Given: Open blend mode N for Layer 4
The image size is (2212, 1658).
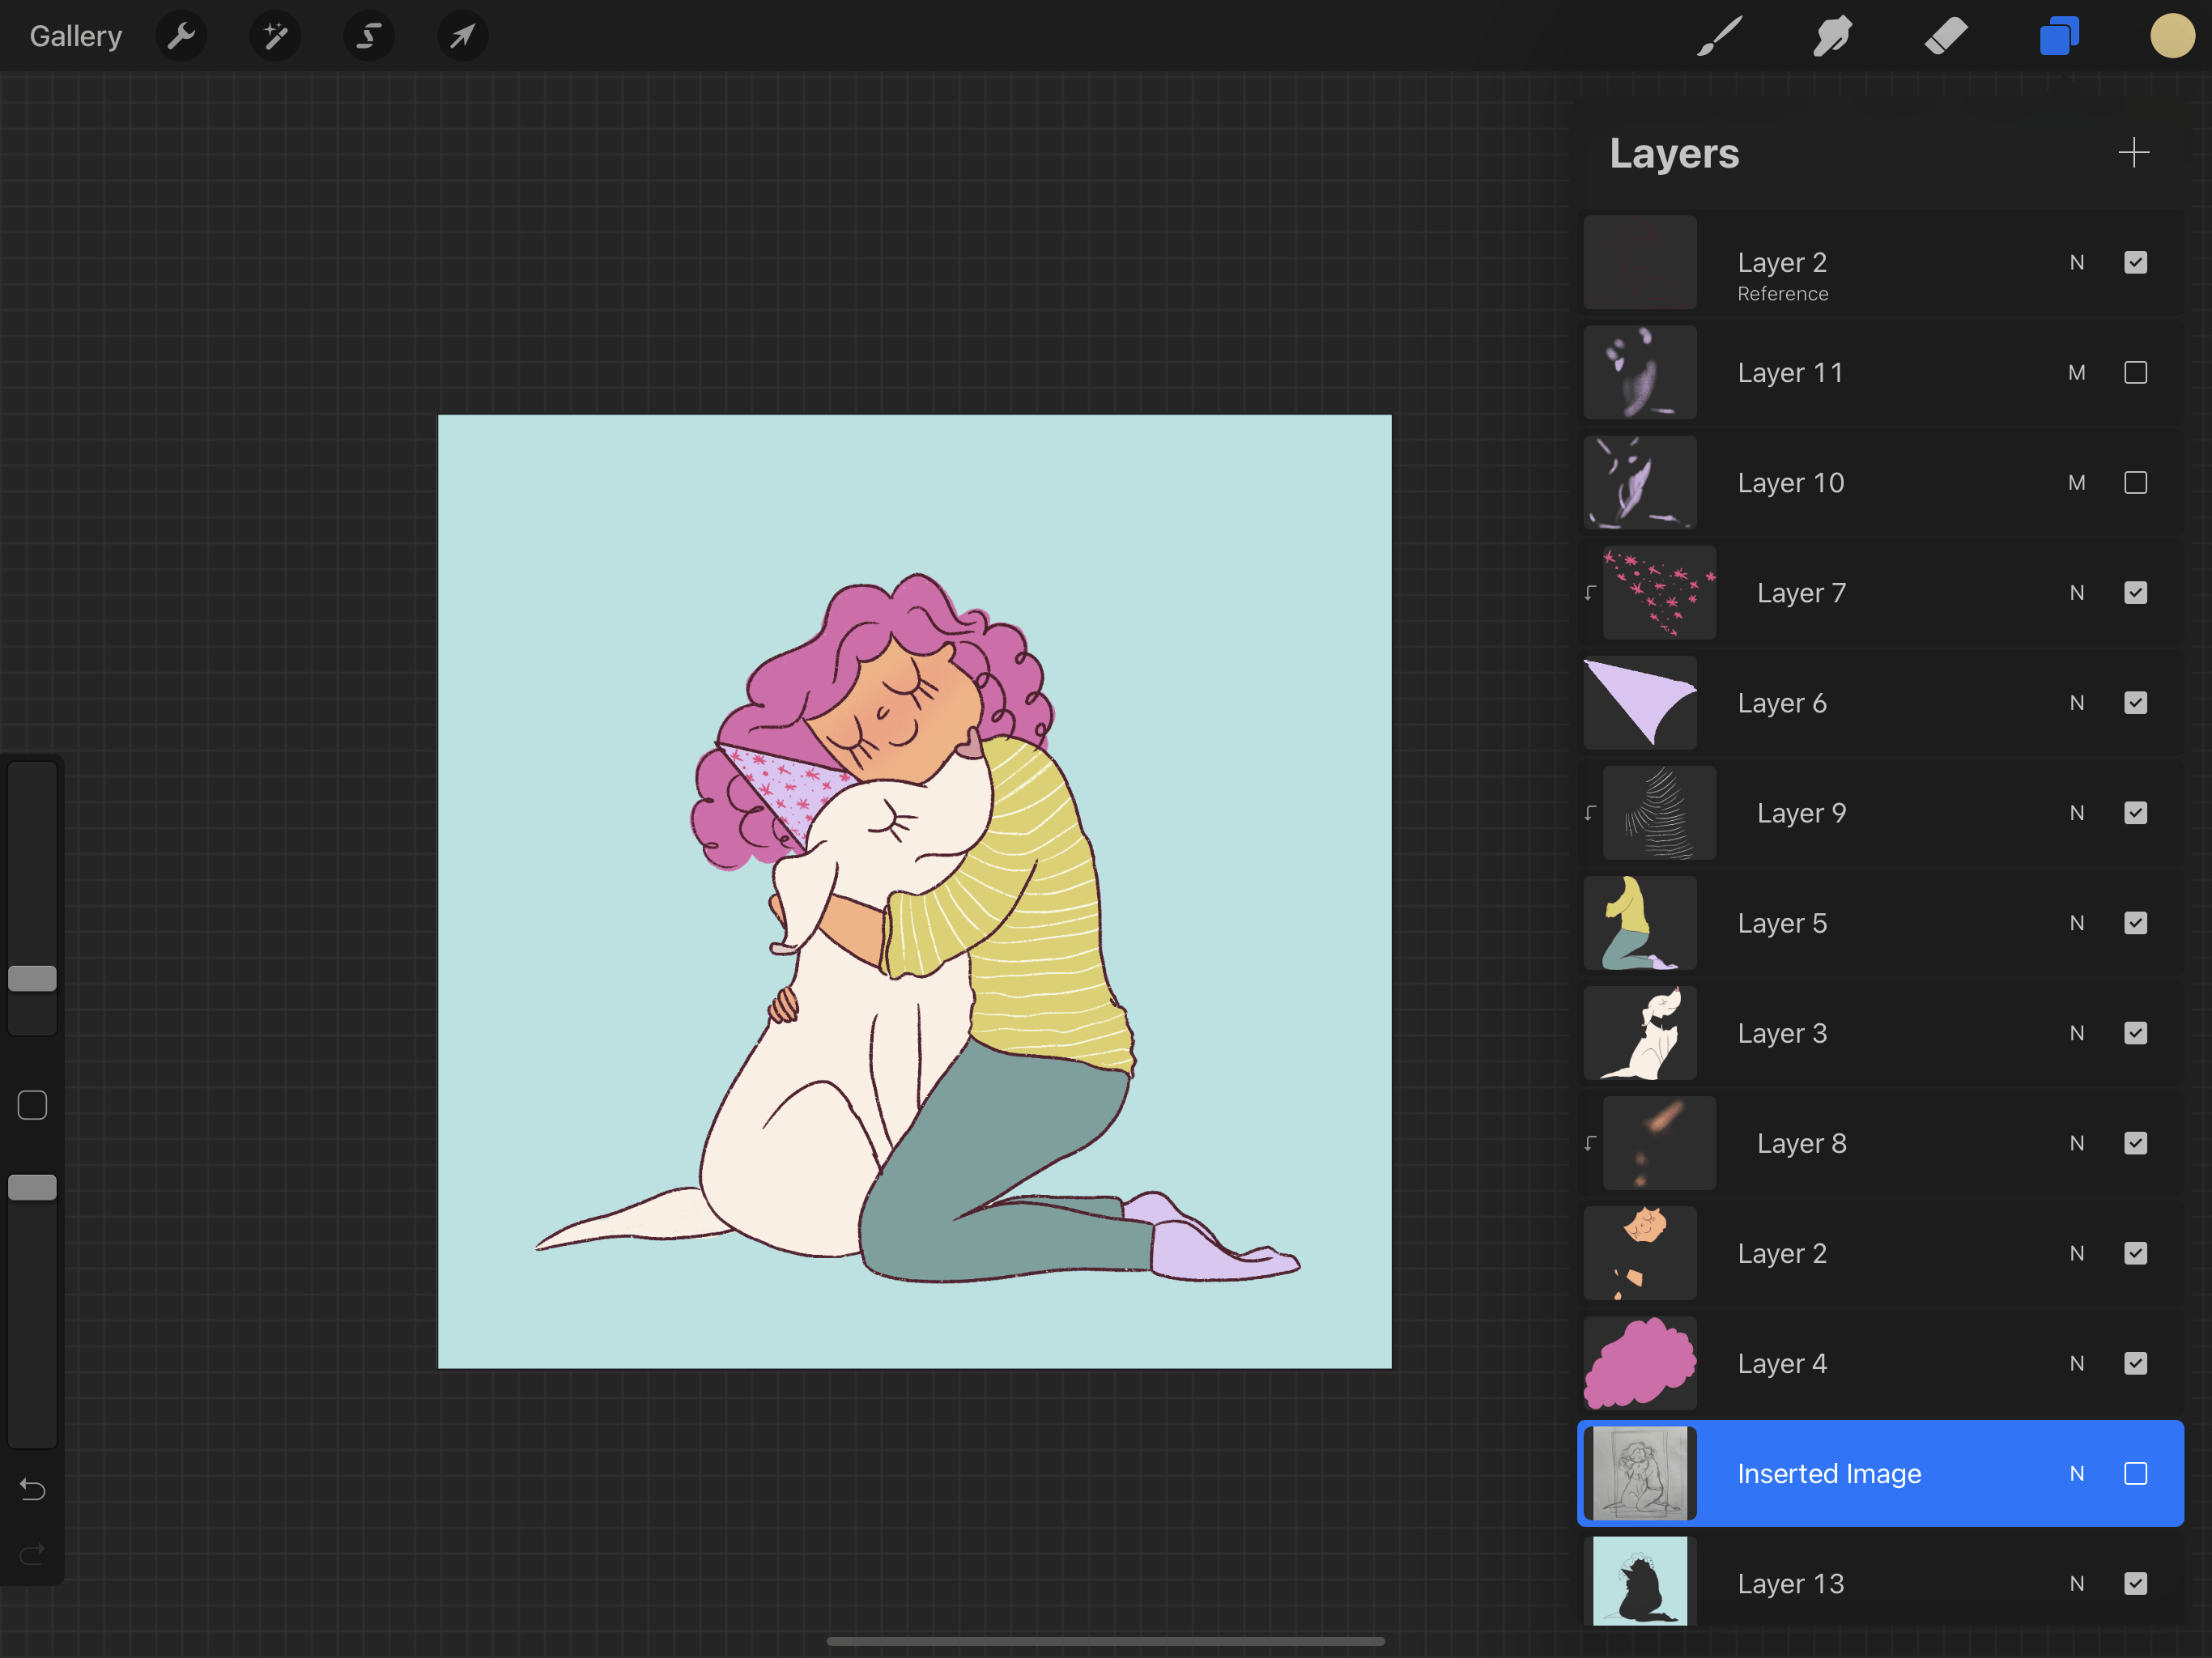Looking at the screenshot, I should tap(2077, 1363).
